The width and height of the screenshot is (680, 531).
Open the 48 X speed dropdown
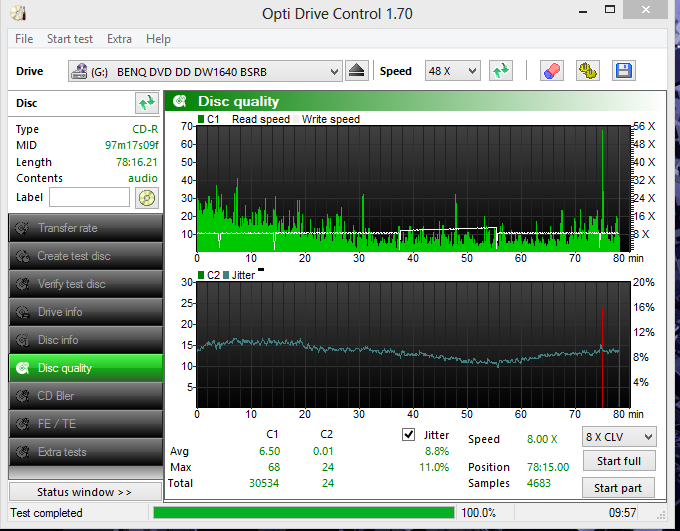(x=453, y=71)
